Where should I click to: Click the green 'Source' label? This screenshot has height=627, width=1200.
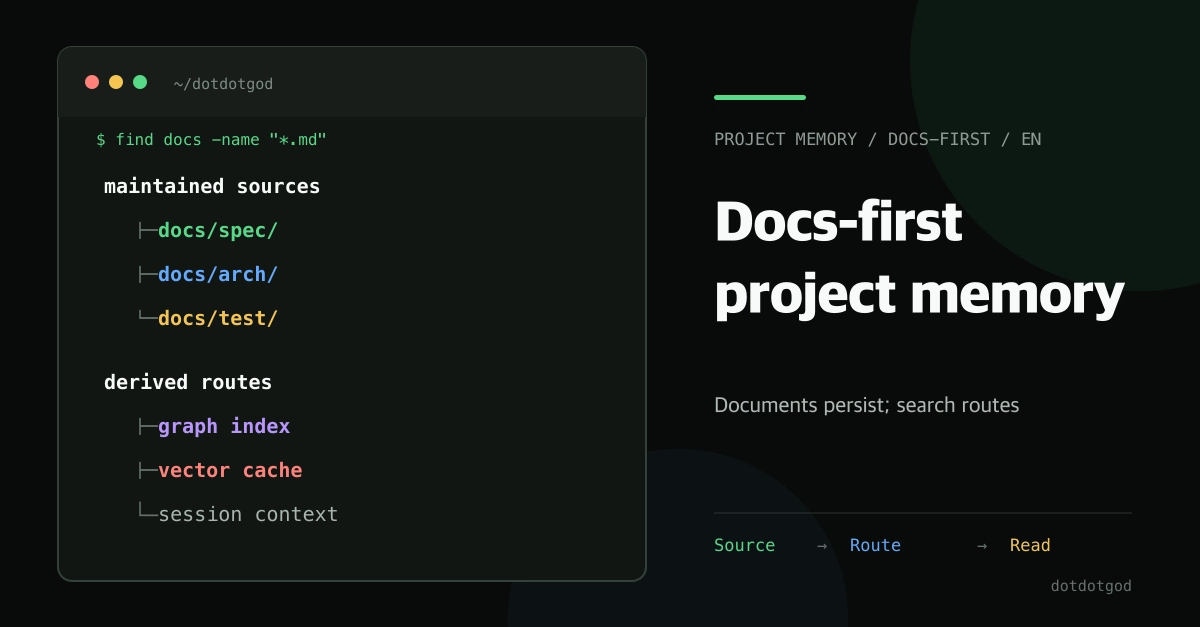pos(745,545)
